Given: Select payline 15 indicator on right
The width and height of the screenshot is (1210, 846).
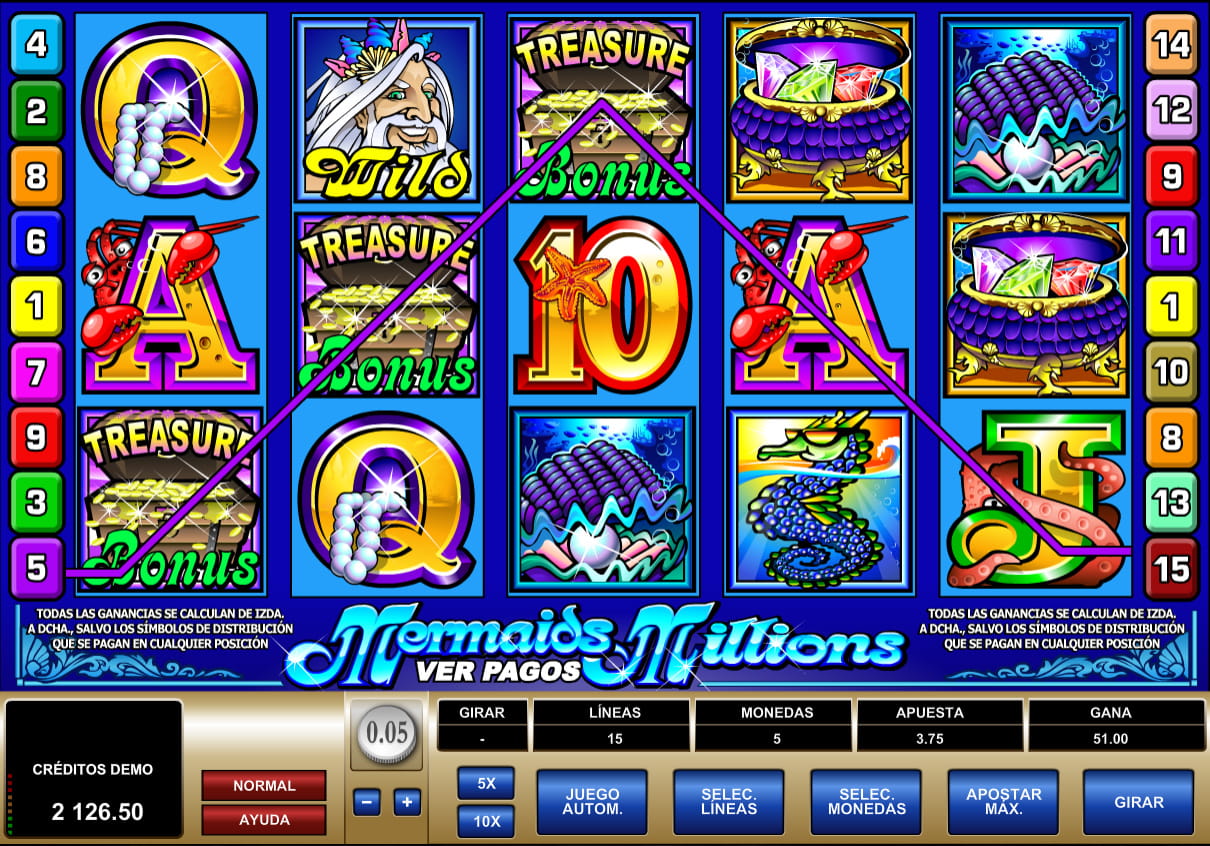Looking at the screenshot, I should [1171, 570].
